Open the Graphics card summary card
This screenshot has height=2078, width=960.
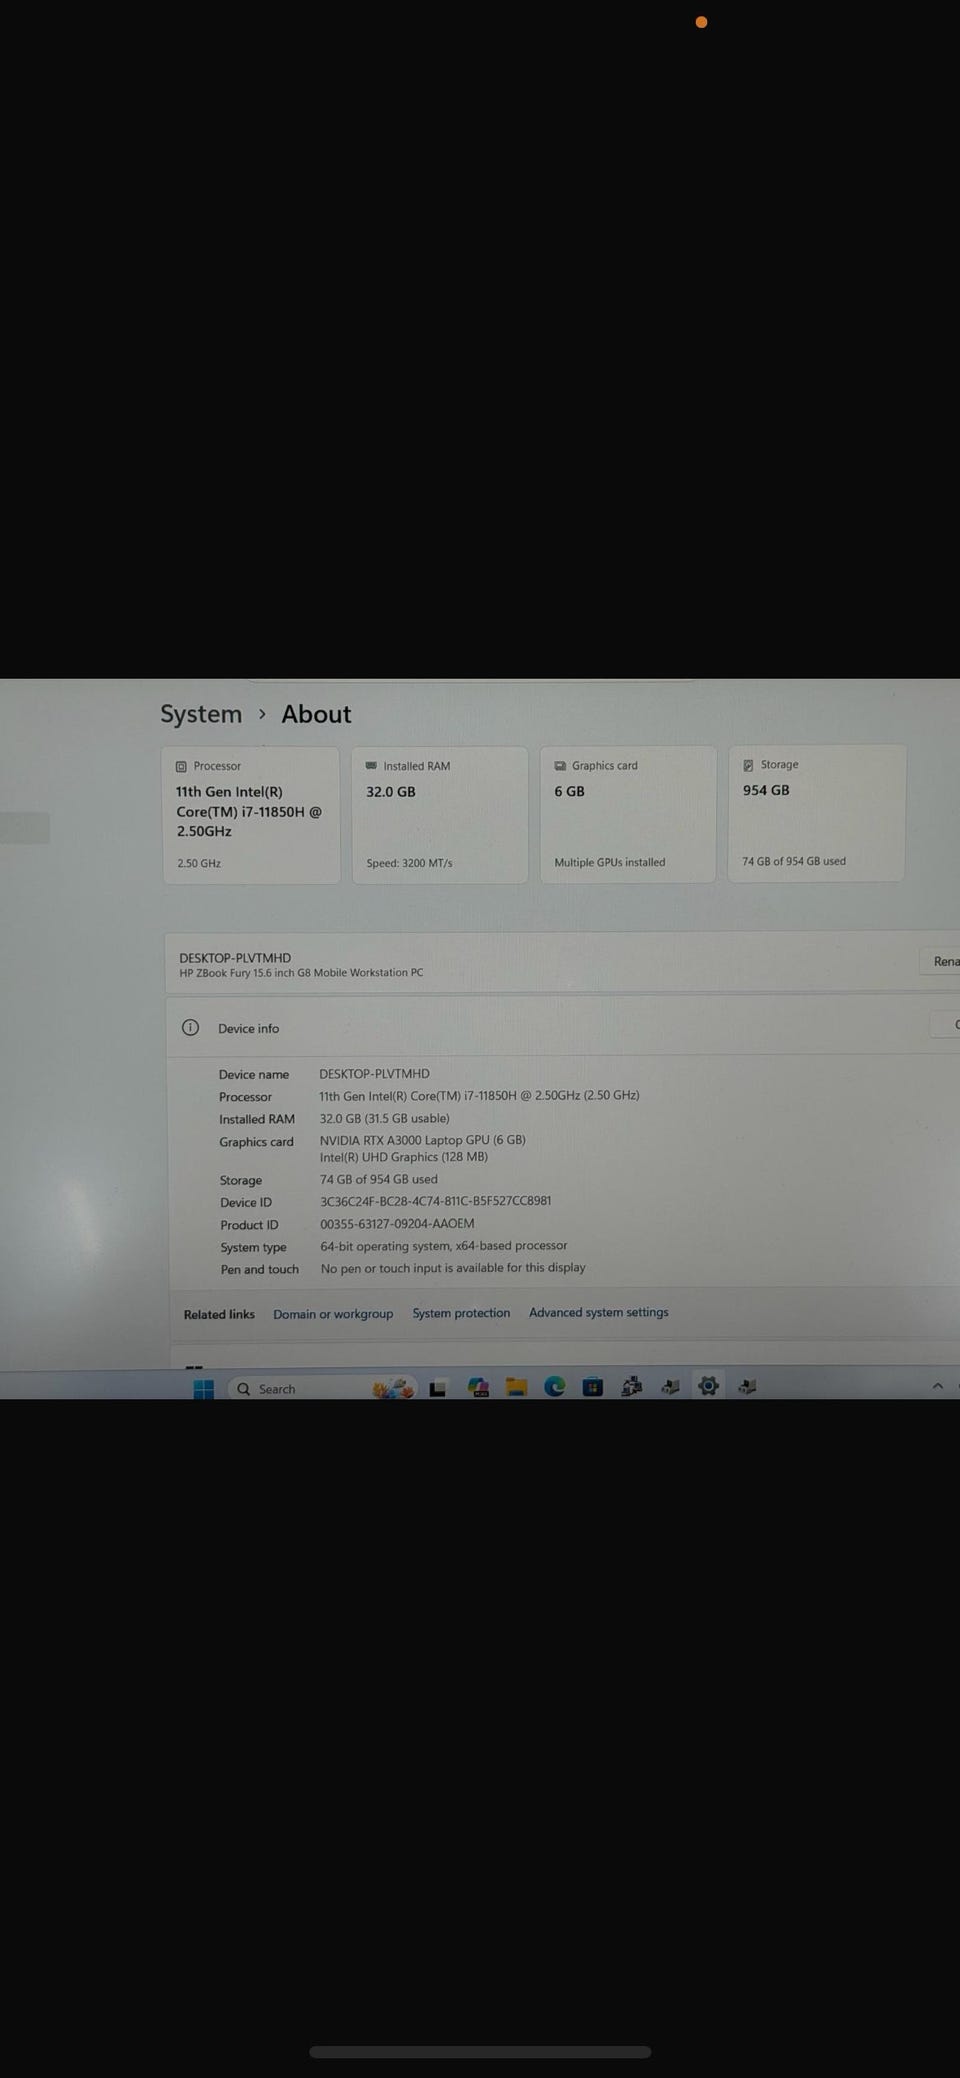pyautogui.click(x=628, y=814)
